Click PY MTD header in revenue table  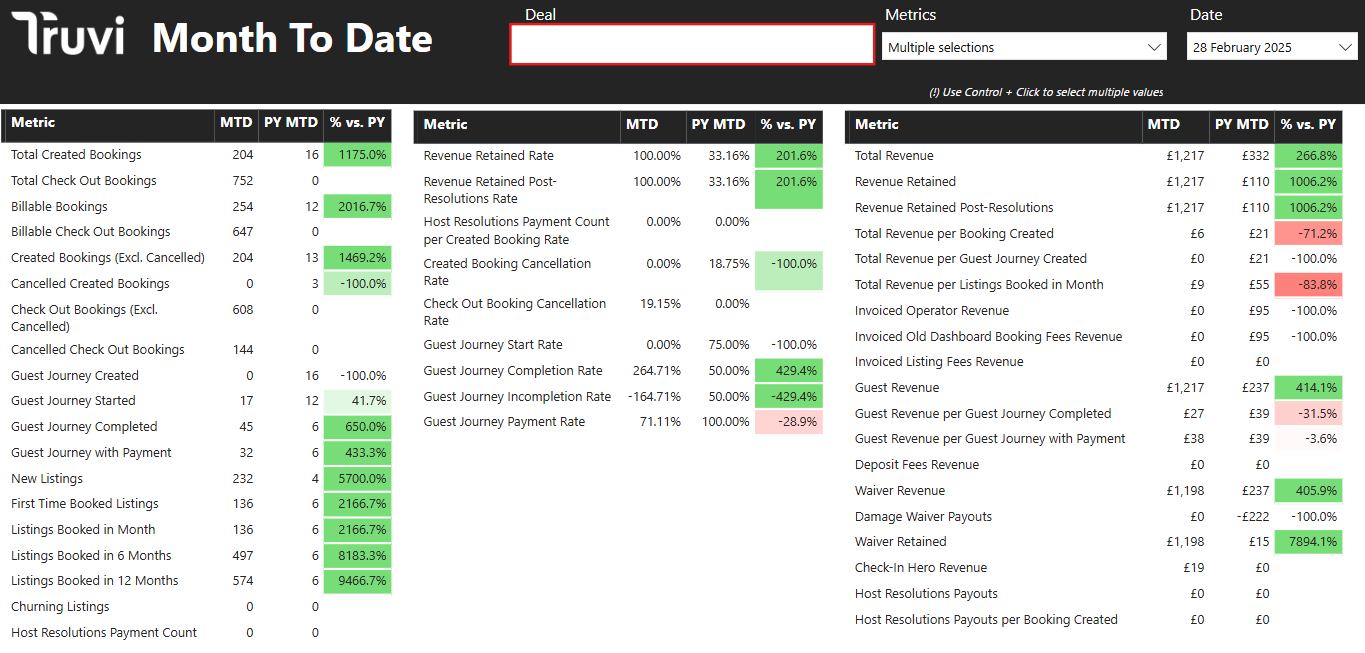click(x=1241, y=125)
